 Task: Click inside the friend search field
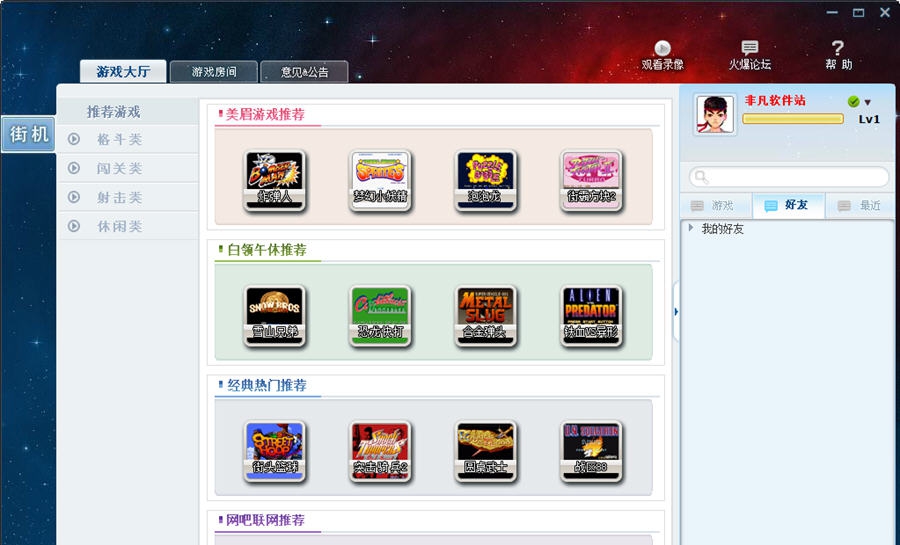pyautogui.click(x=789, y=177)
